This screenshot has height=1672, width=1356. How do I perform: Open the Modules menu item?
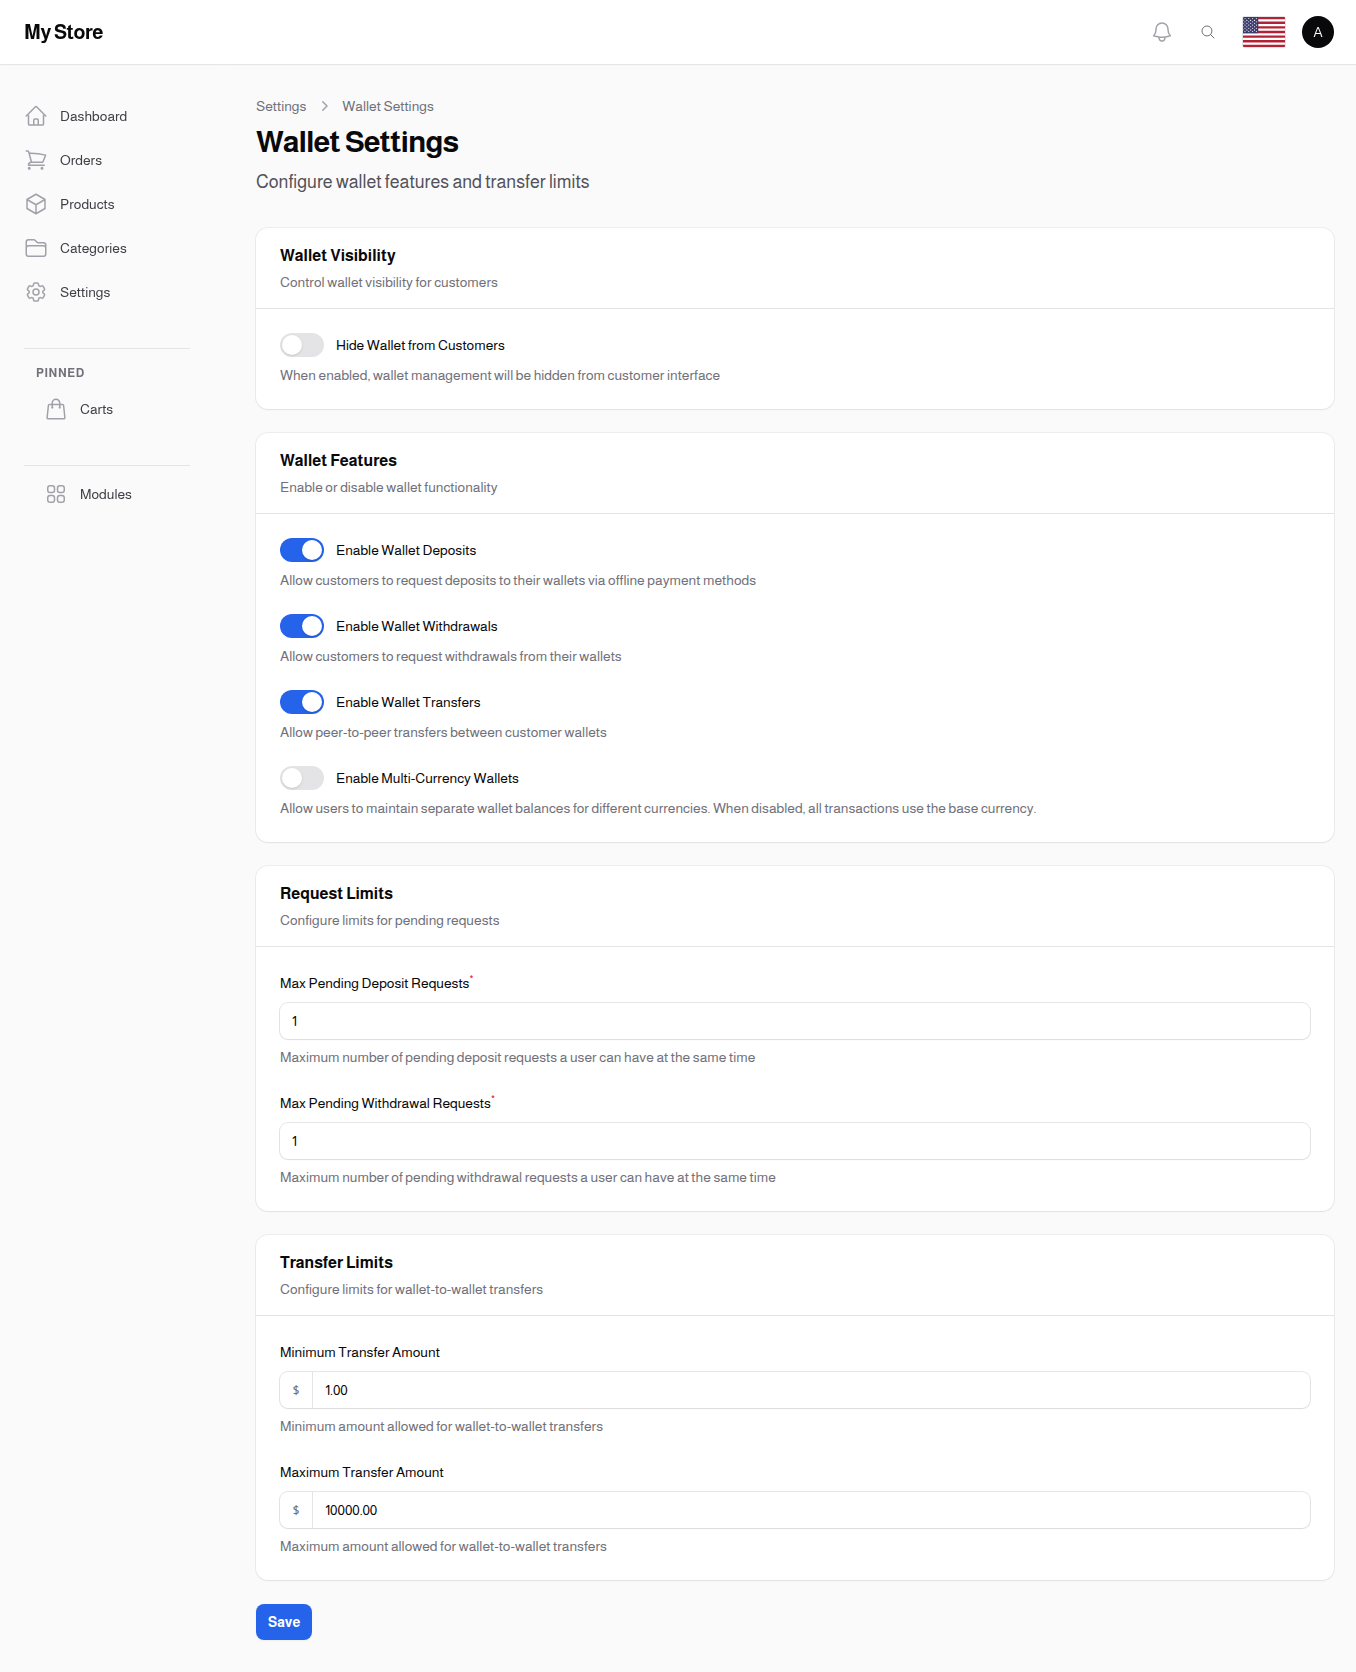pos(105,494)
